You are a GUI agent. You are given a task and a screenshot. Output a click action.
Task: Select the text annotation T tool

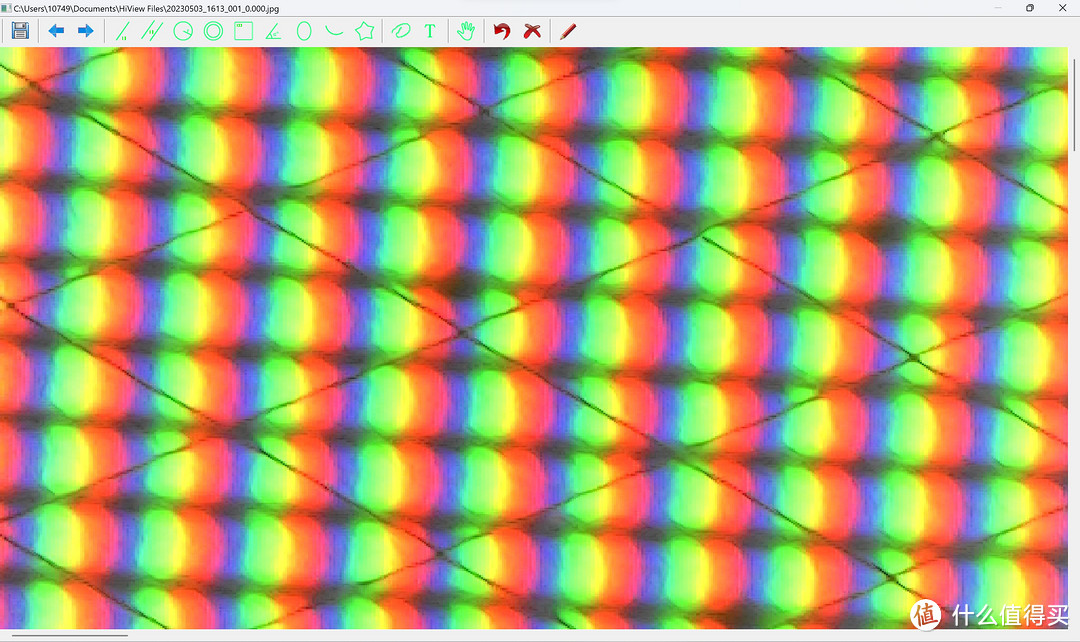click(x=430, y=31)
